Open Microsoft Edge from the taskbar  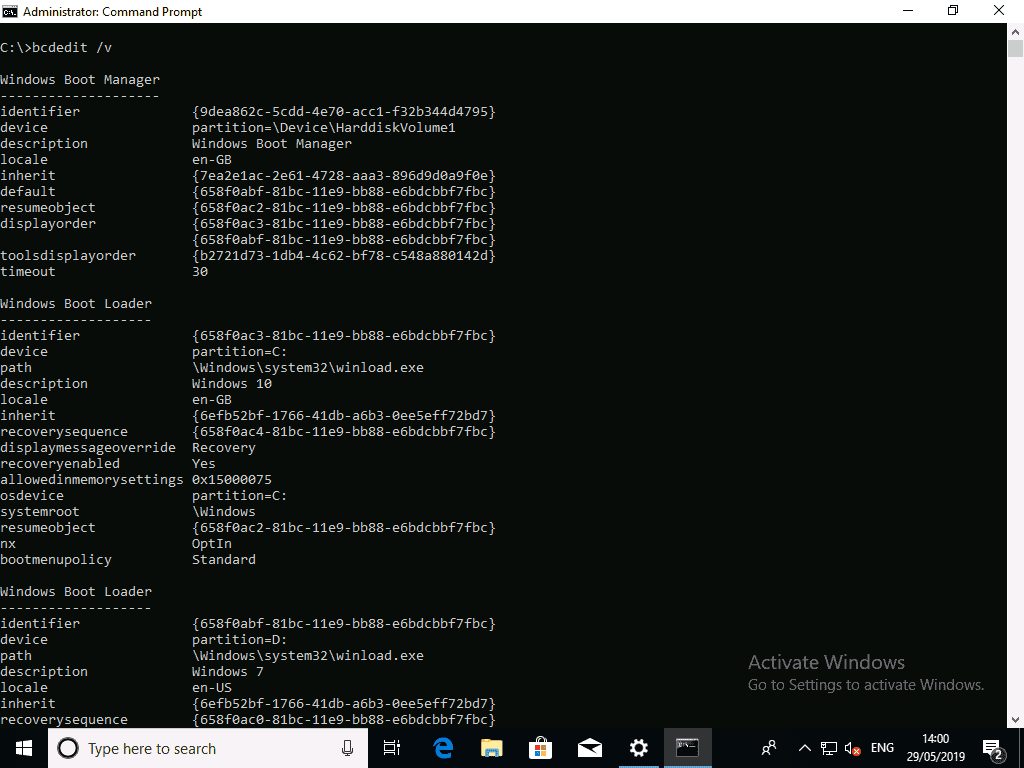point(441,747)
